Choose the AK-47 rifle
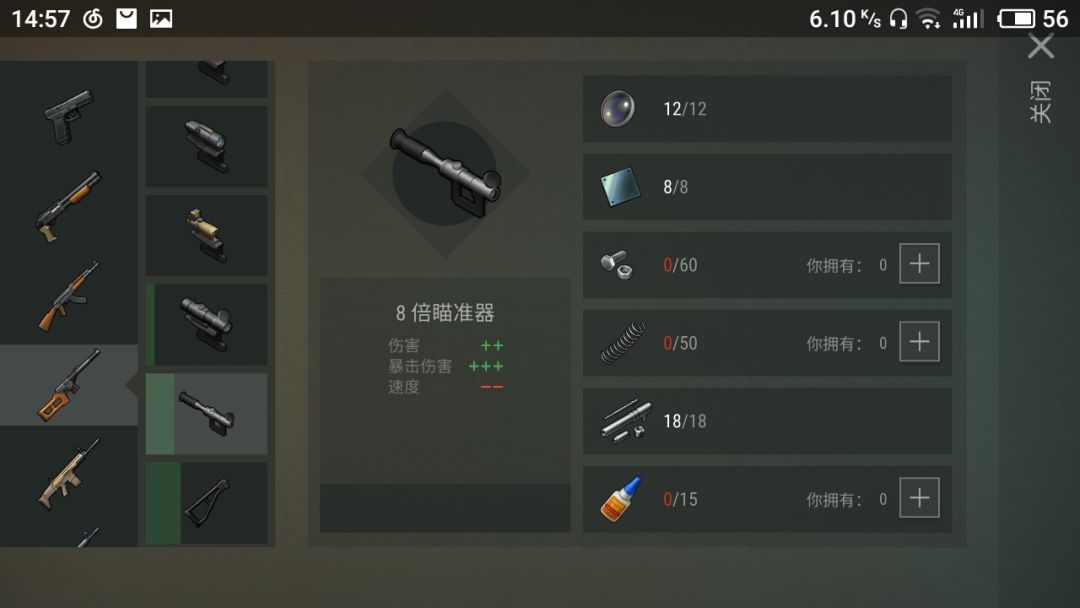The image size is (1080, 608). tap(69, 296)
